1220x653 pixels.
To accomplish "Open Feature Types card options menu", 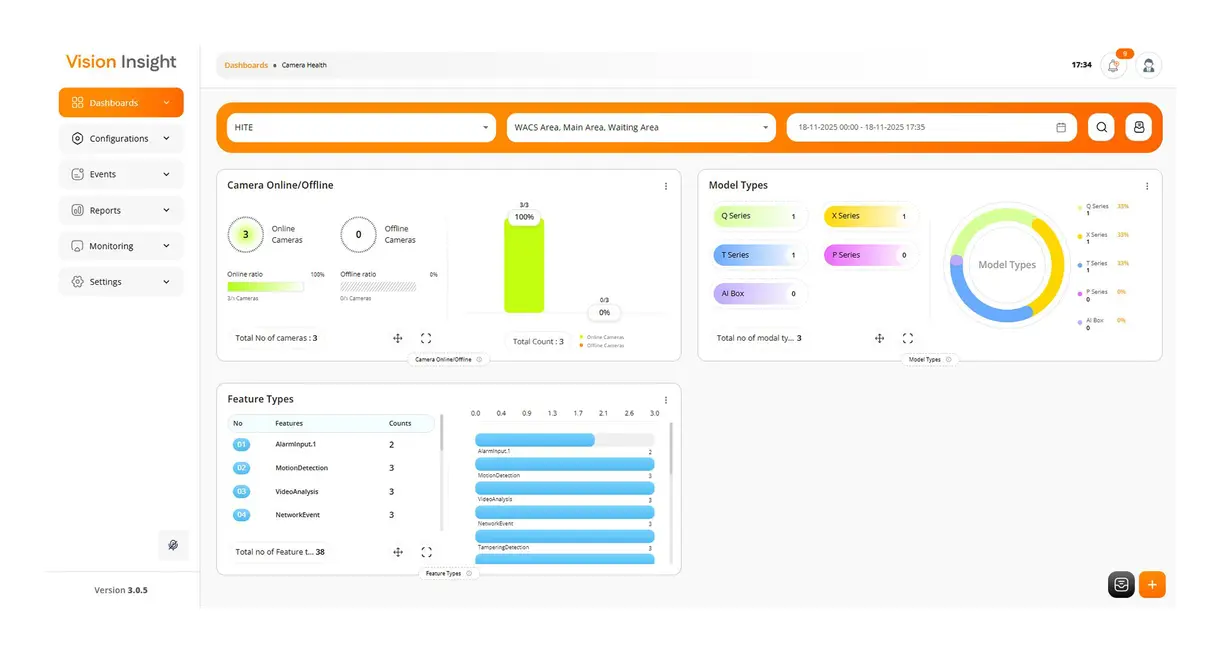I will click(x=666, y=400).
